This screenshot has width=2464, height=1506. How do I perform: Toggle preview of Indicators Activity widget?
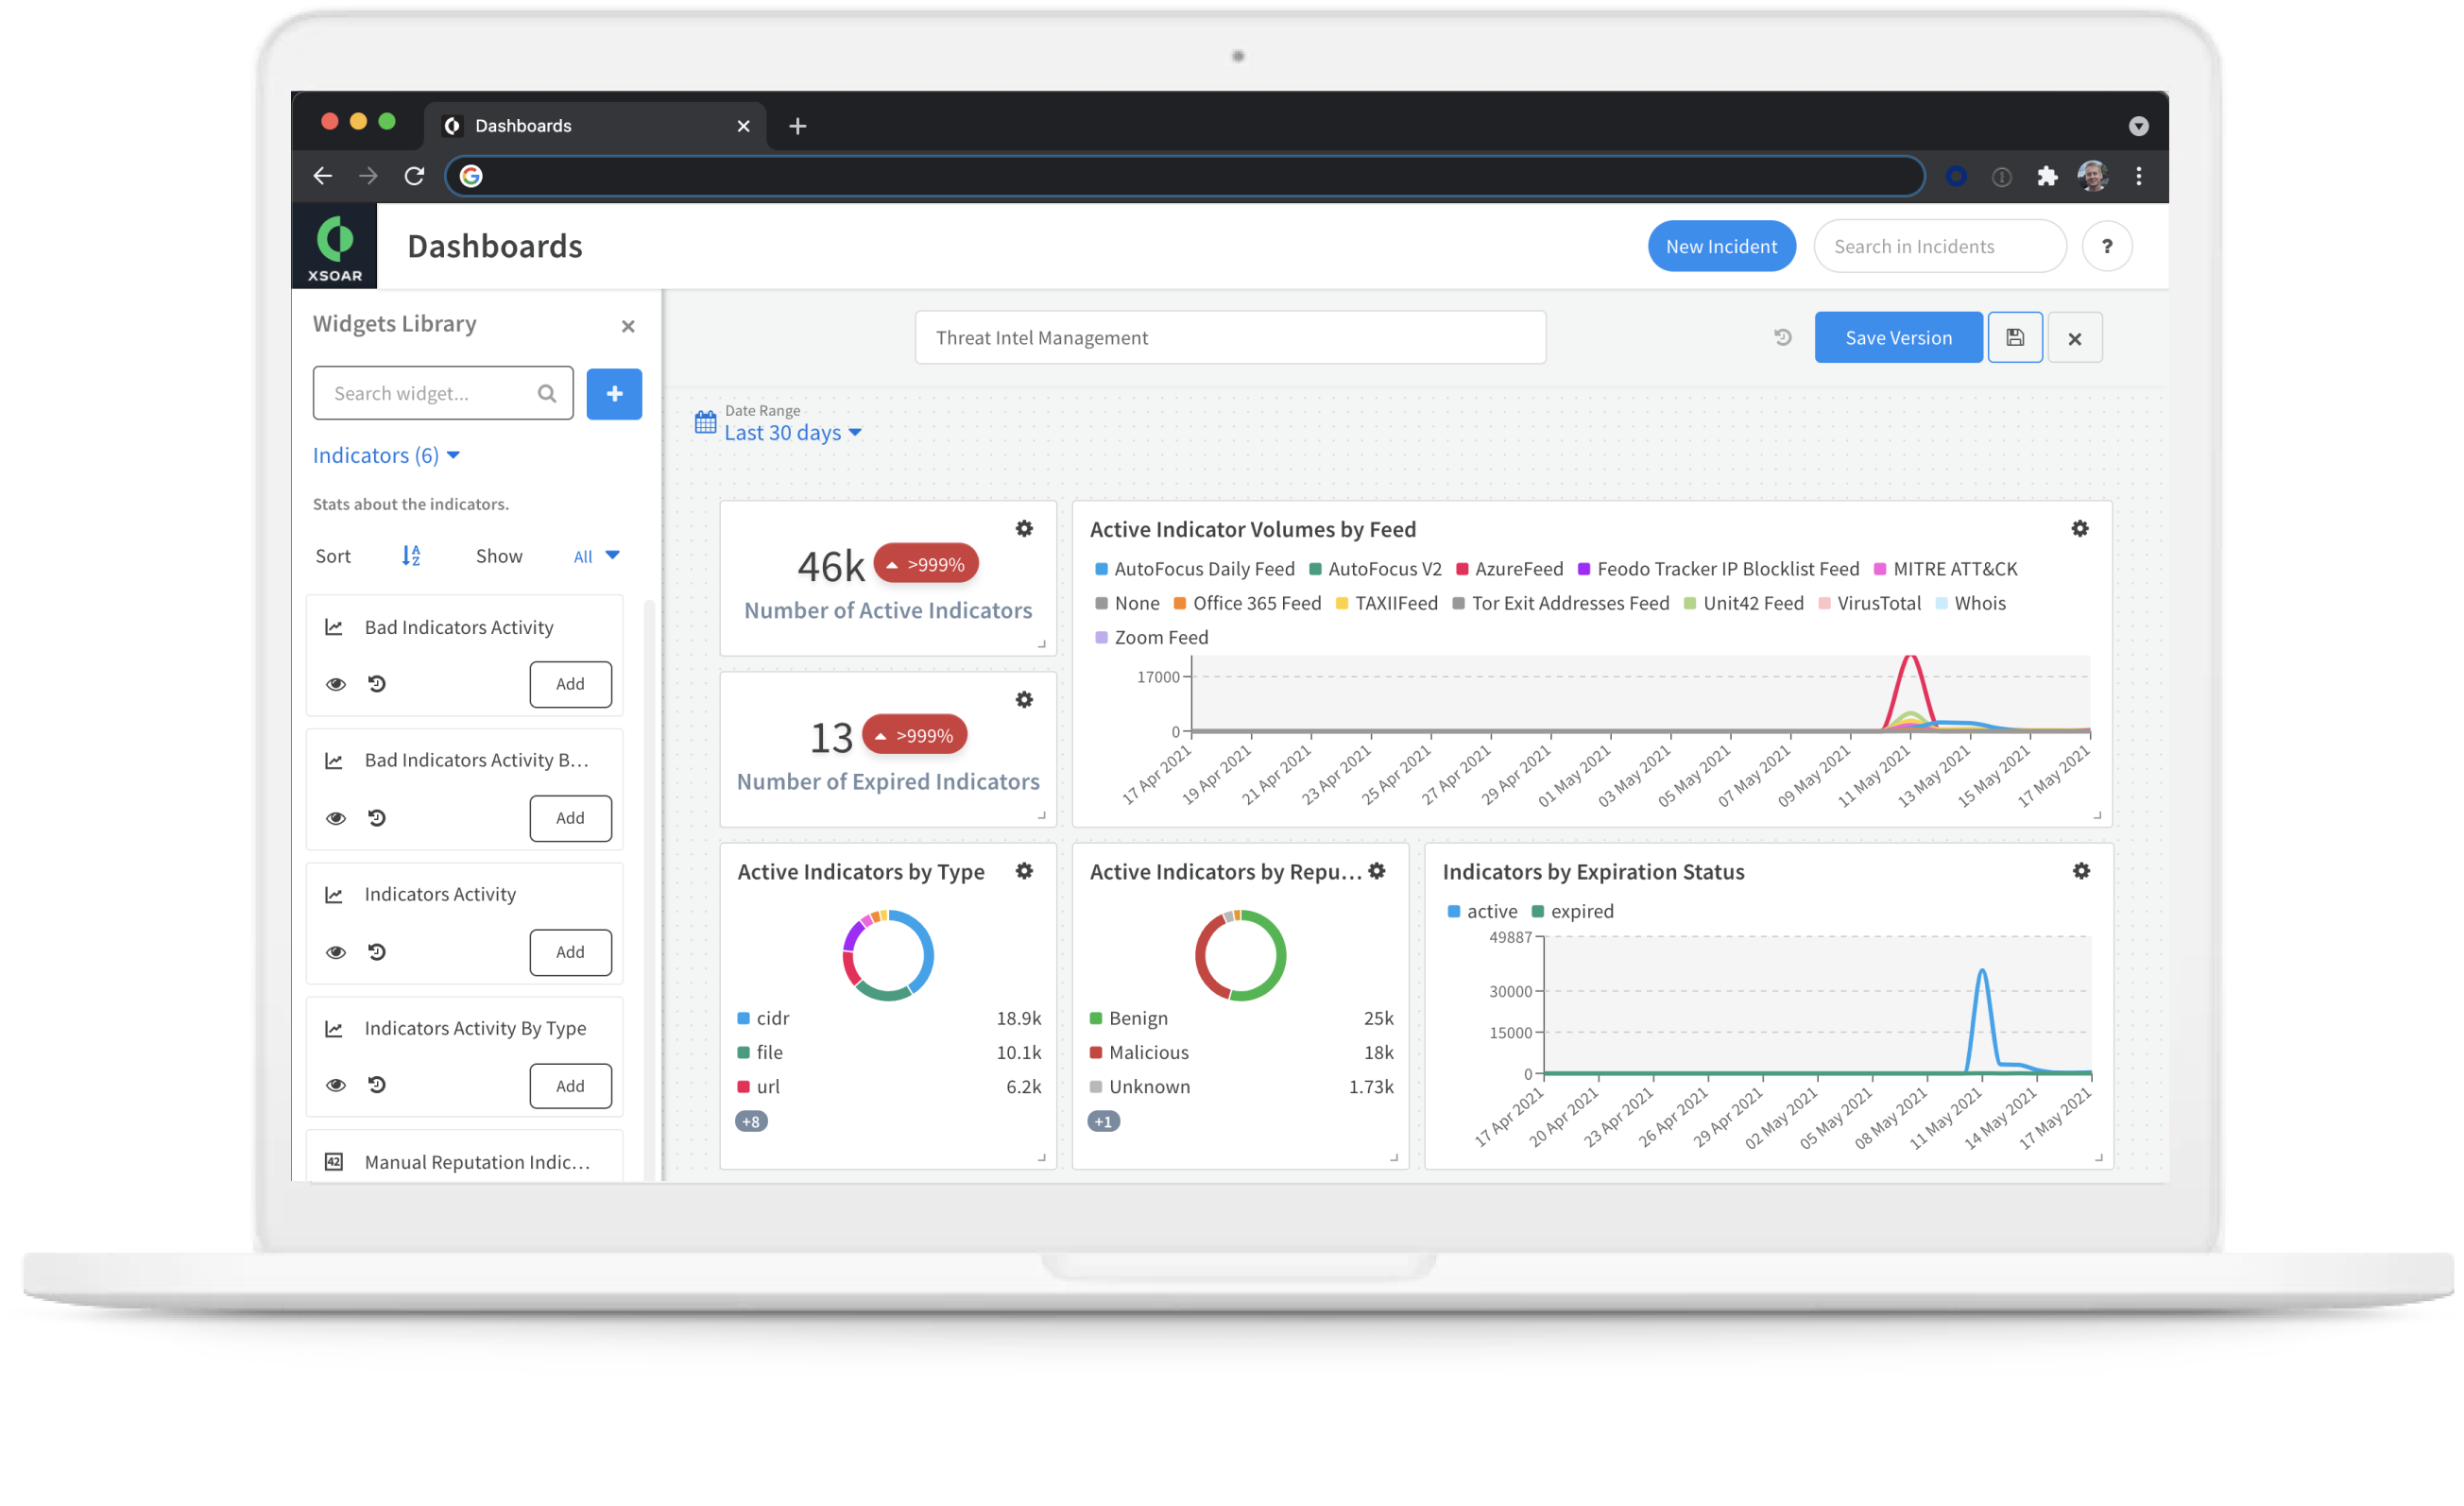click(336, 952)
